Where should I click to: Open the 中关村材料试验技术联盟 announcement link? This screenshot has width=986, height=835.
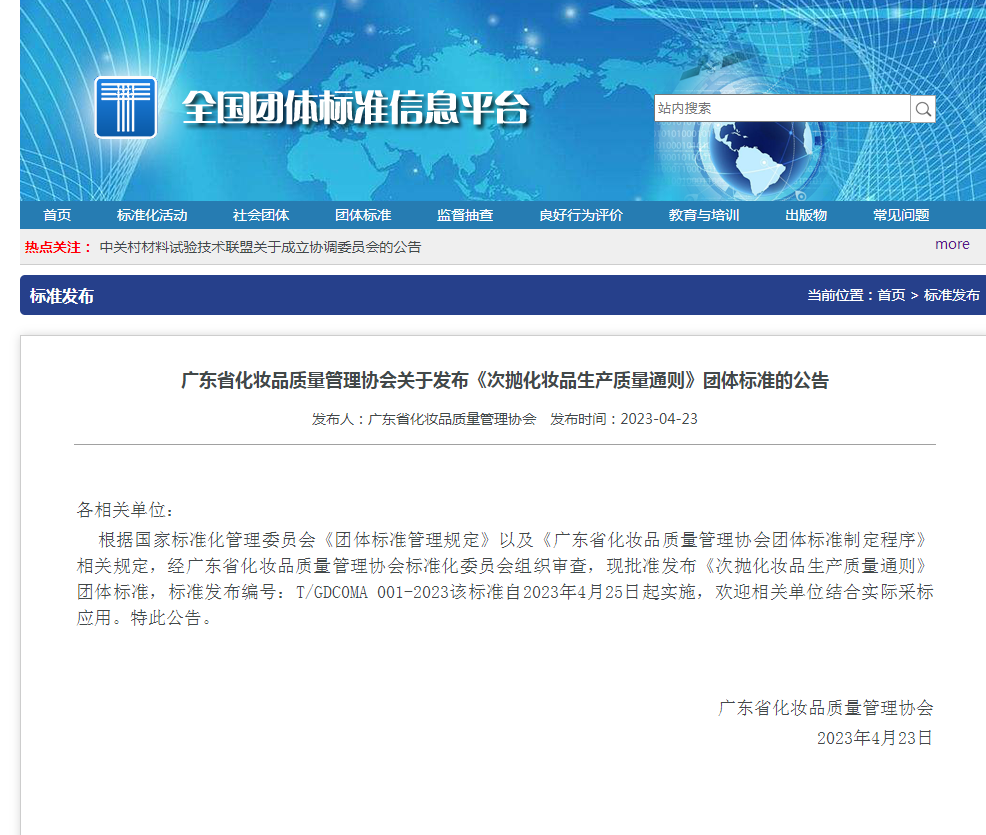(x=261, y=247)
